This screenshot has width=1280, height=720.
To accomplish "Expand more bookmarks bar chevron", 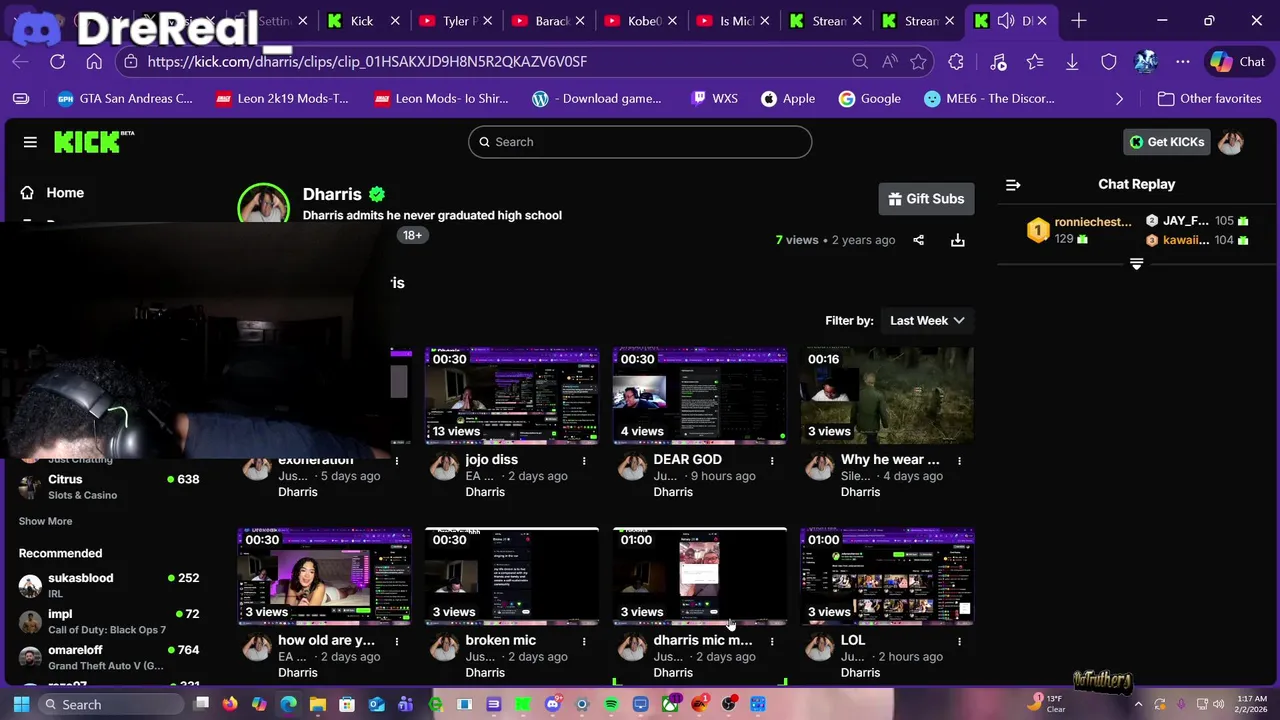I will [x=1119, y=99].
